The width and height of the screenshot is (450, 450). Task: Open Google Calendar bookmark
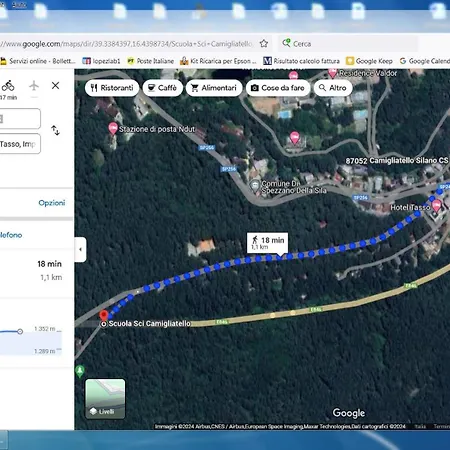[x=425, y=61]
